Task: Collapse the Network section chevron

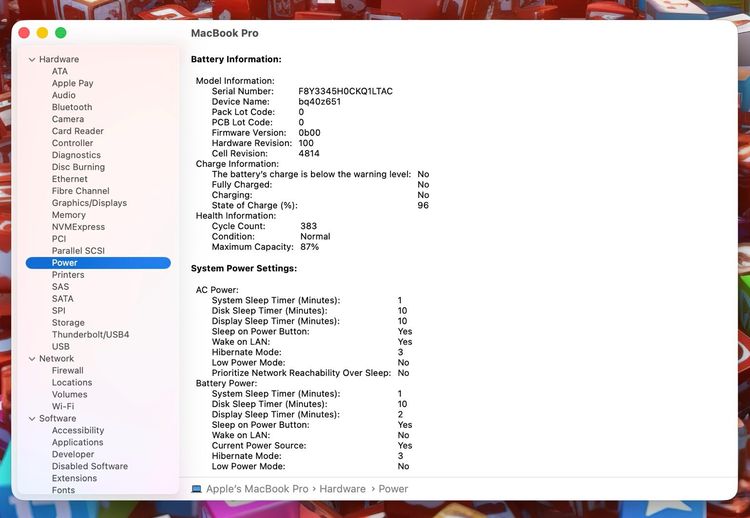Action: (32, 359)
